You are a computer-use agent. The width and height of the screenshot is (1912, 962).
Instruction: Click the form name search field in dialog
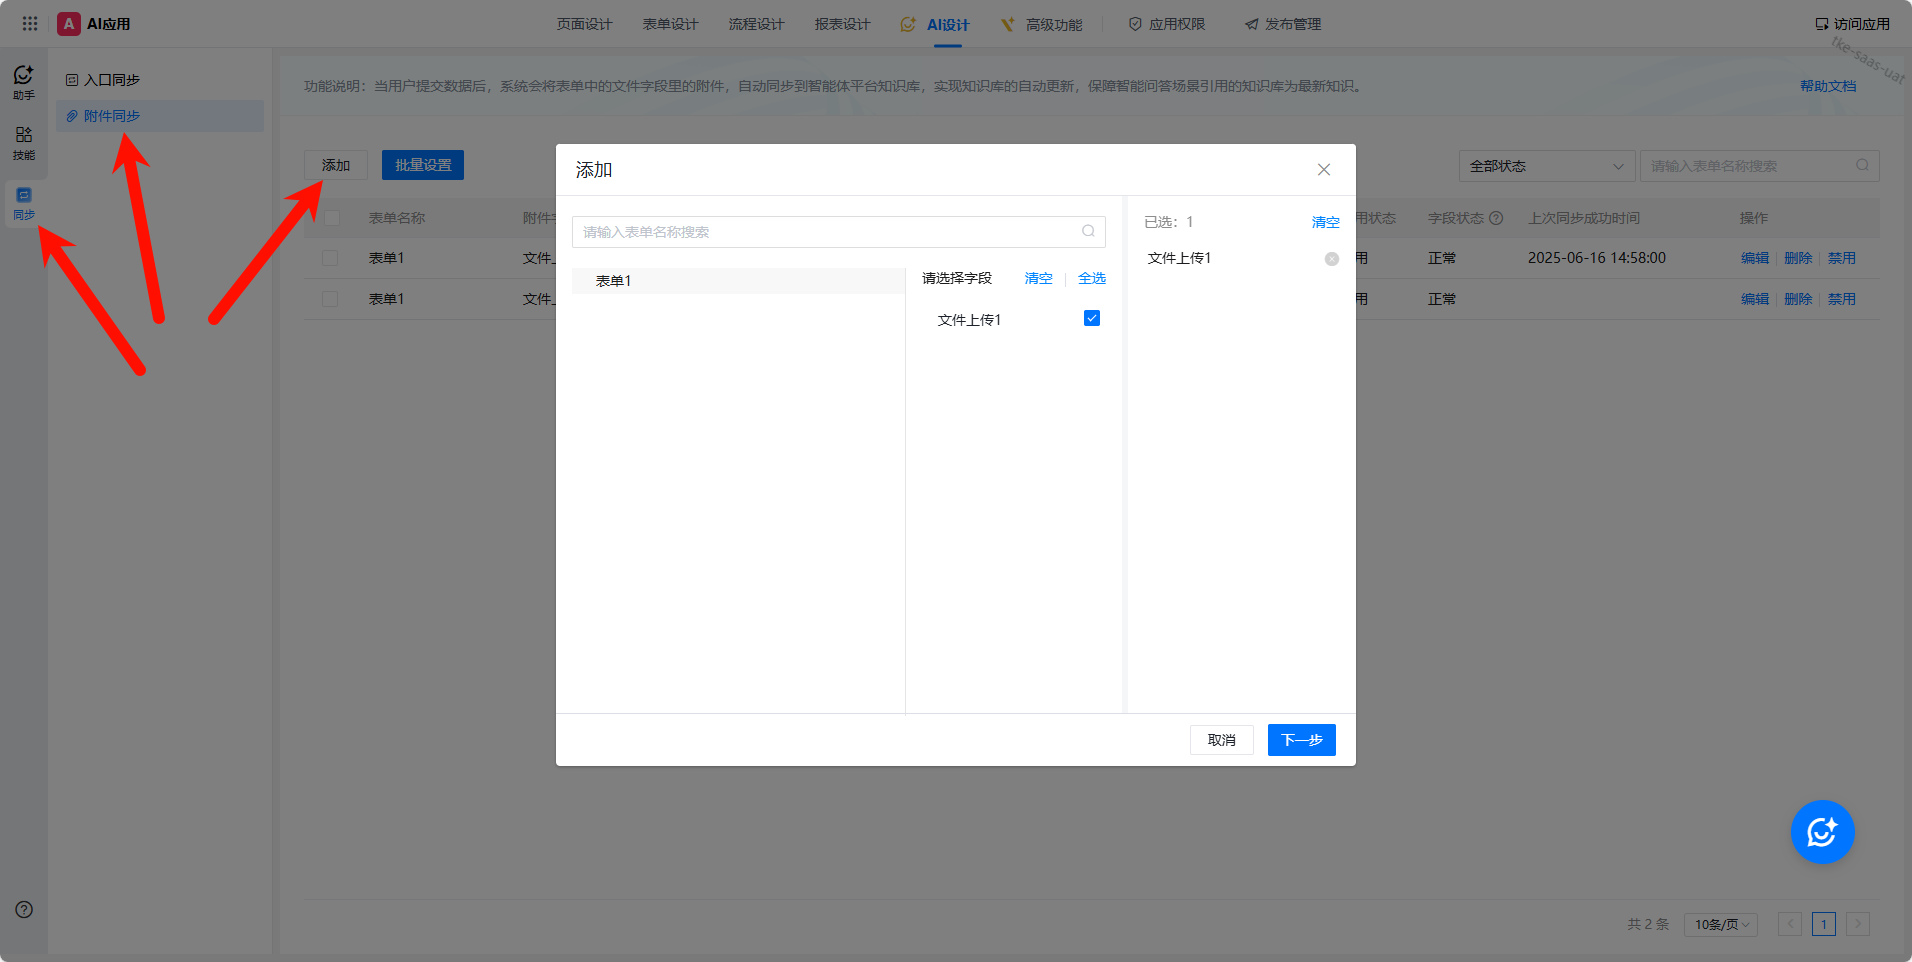pyautogui.click(x=830, y=232)
